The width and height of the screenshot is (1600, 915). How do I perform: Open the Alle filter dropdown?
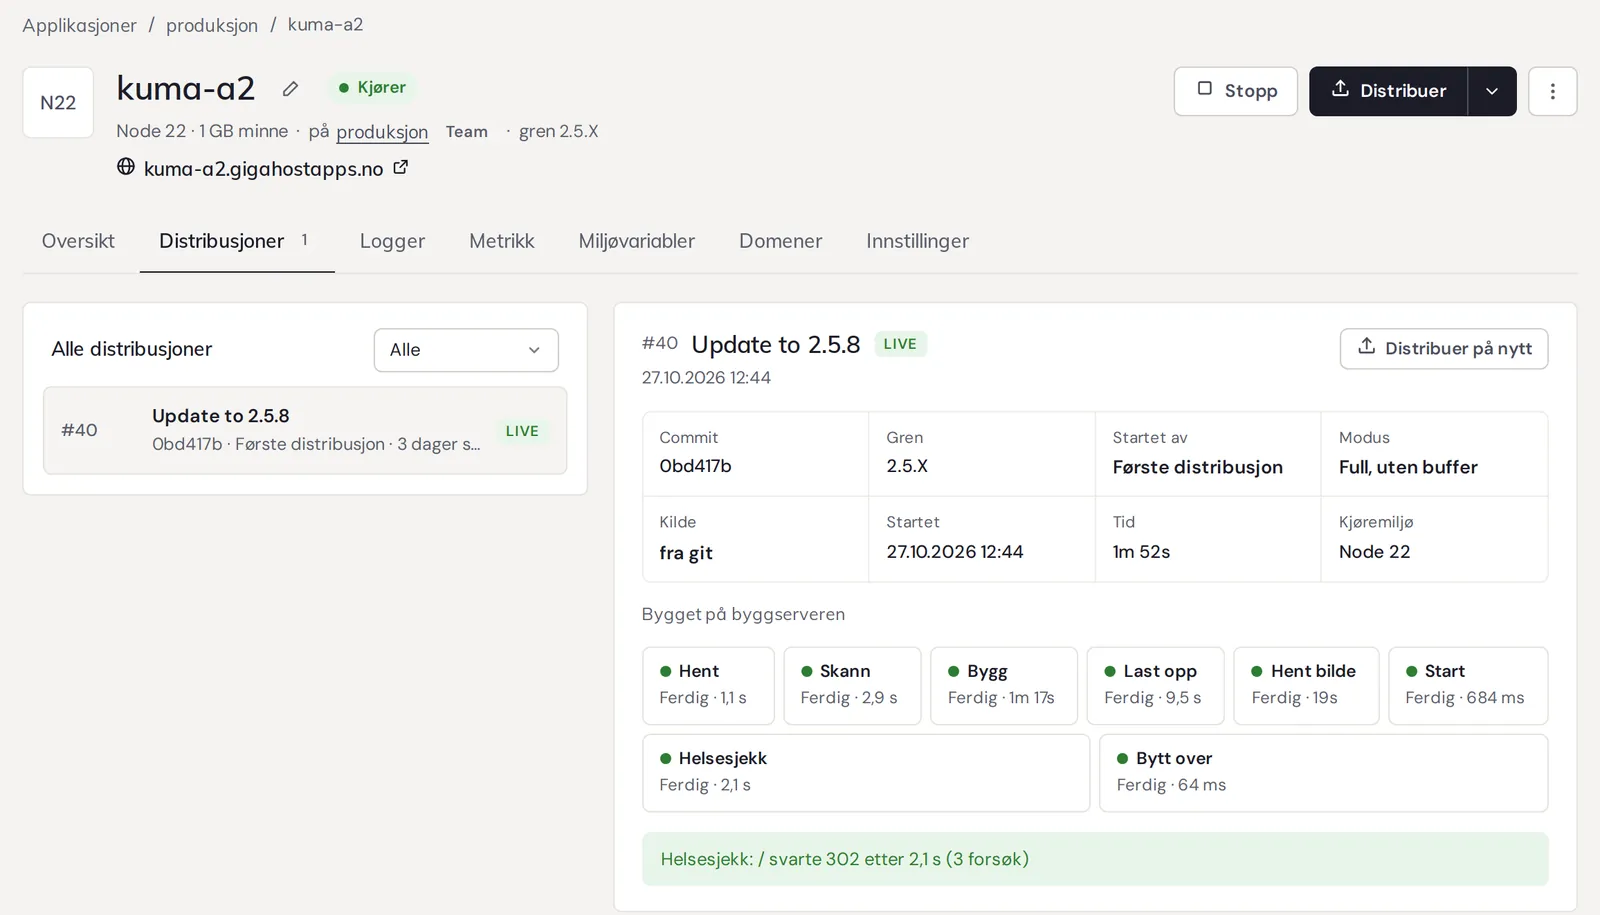coord(466,350)
